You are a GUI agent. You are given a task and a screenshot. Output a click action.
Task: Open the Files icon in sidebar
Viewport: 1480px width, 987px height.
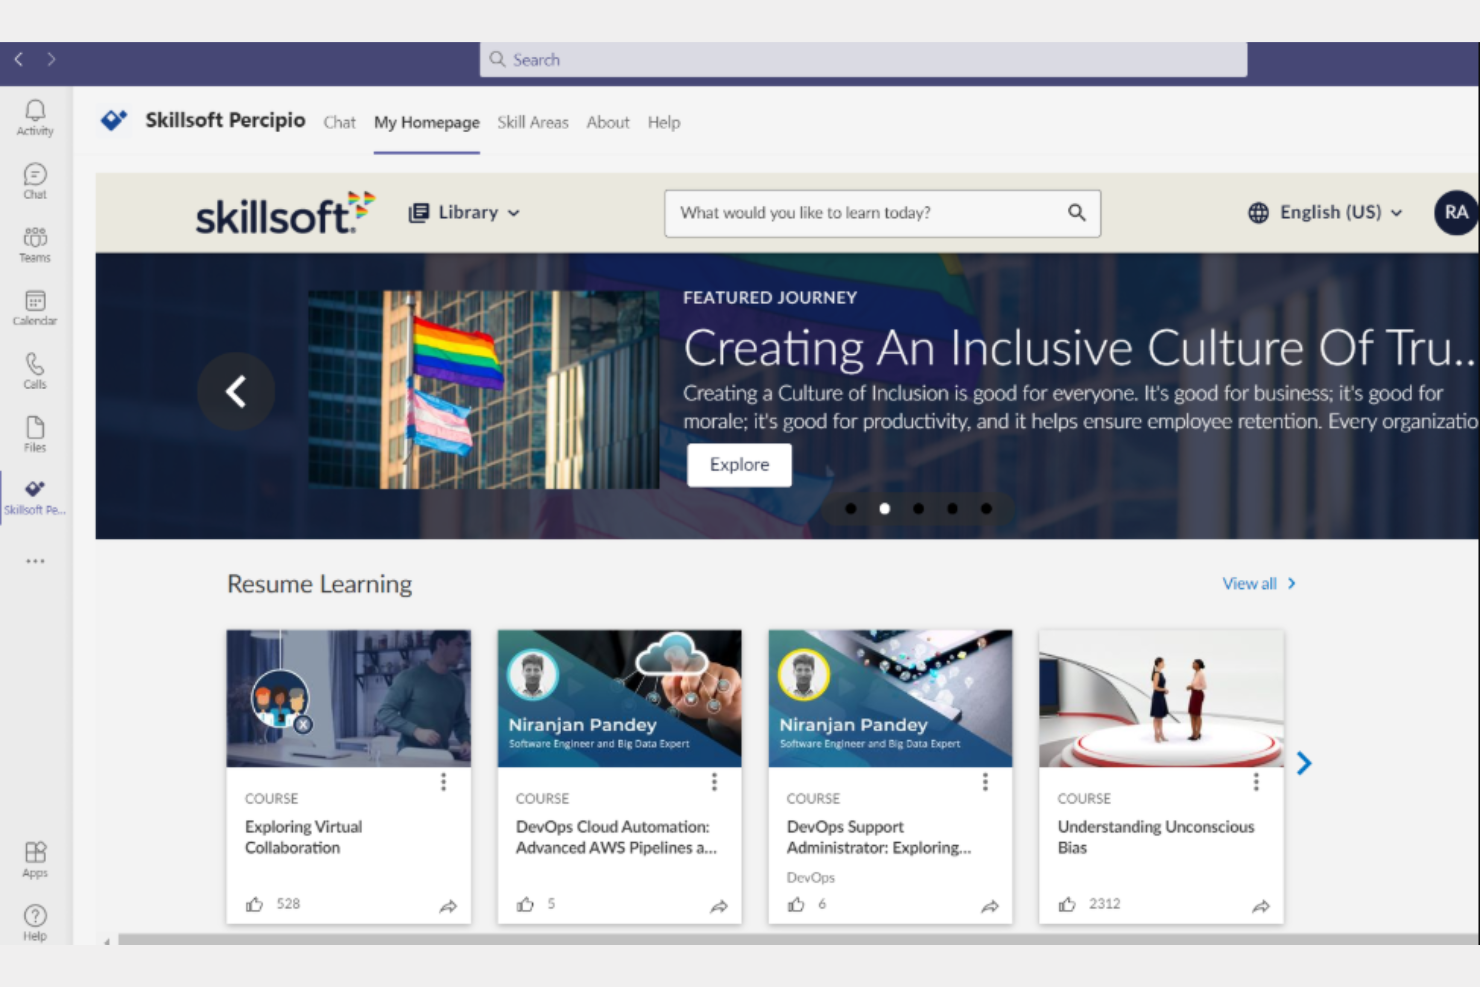tap(35, 434)
